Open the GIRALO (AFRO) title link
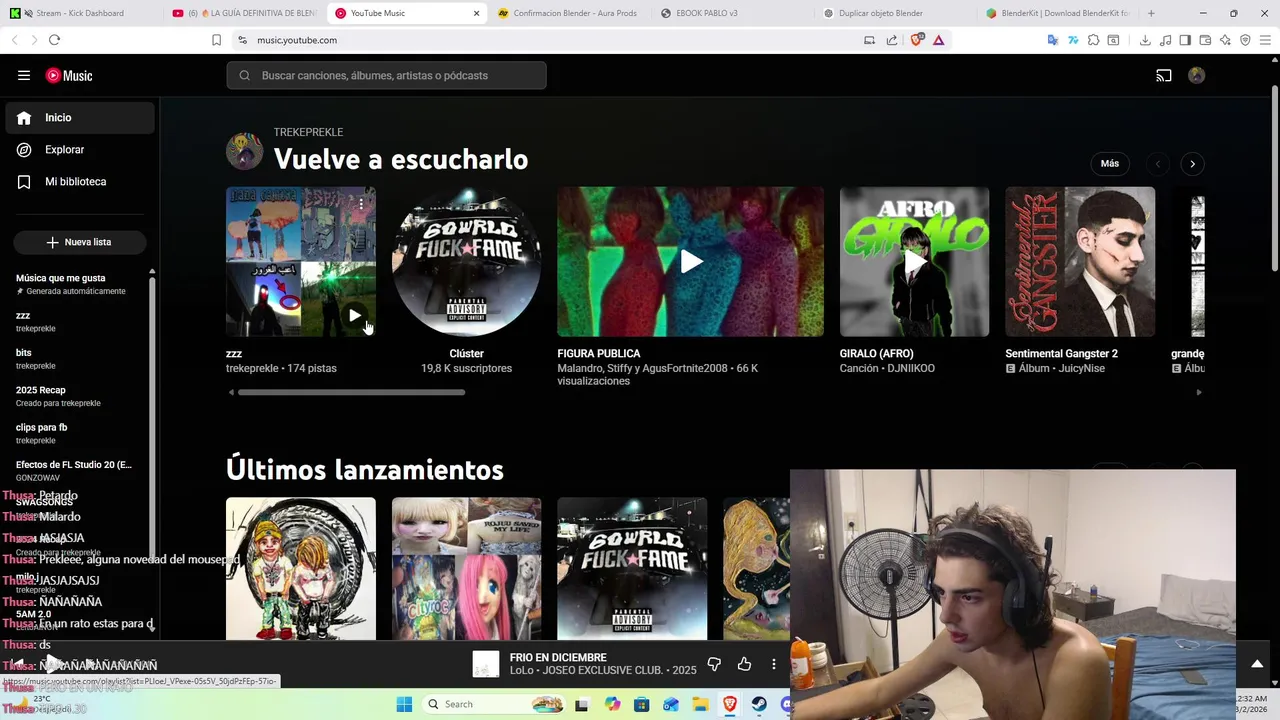Screen dimensions: 1280x720 coord(877,354)
